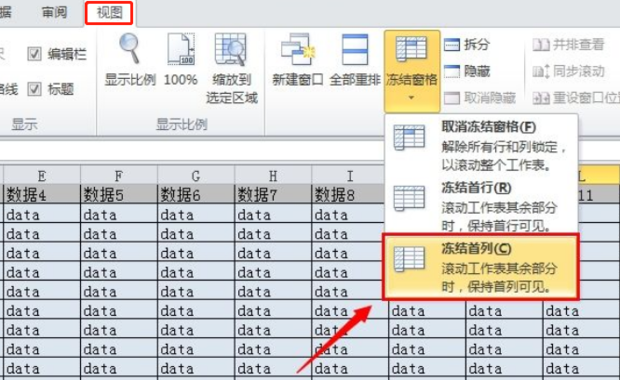Click 缩放到选定区域 zoom to selection
Image resolution: width=620 pixels, height=380 pixels.
click(232, 68)
